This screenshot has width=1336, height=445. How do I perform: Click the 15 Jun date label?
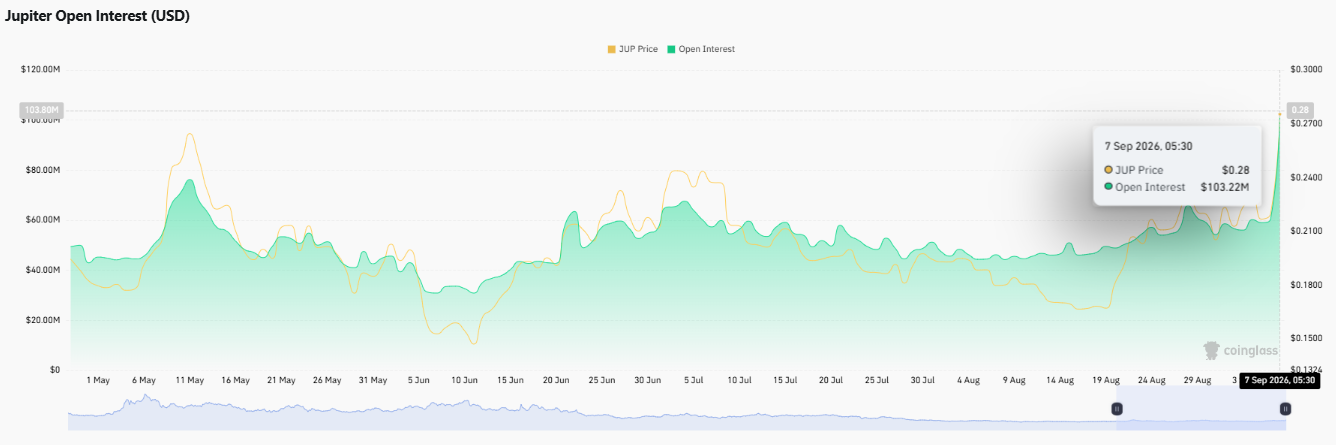(x=510, y=380)
